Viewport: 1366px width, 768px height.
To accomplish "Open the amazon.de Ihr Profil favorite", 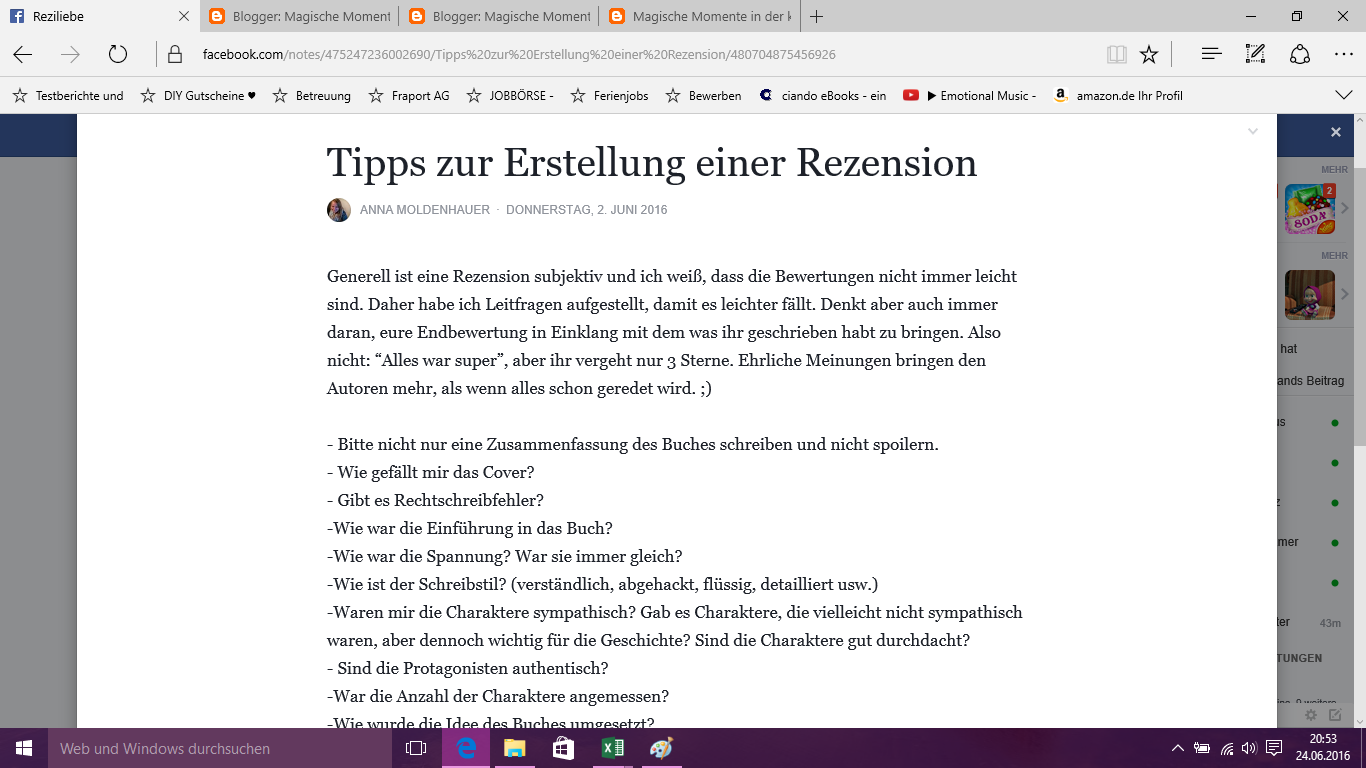I will point(1118,96).
